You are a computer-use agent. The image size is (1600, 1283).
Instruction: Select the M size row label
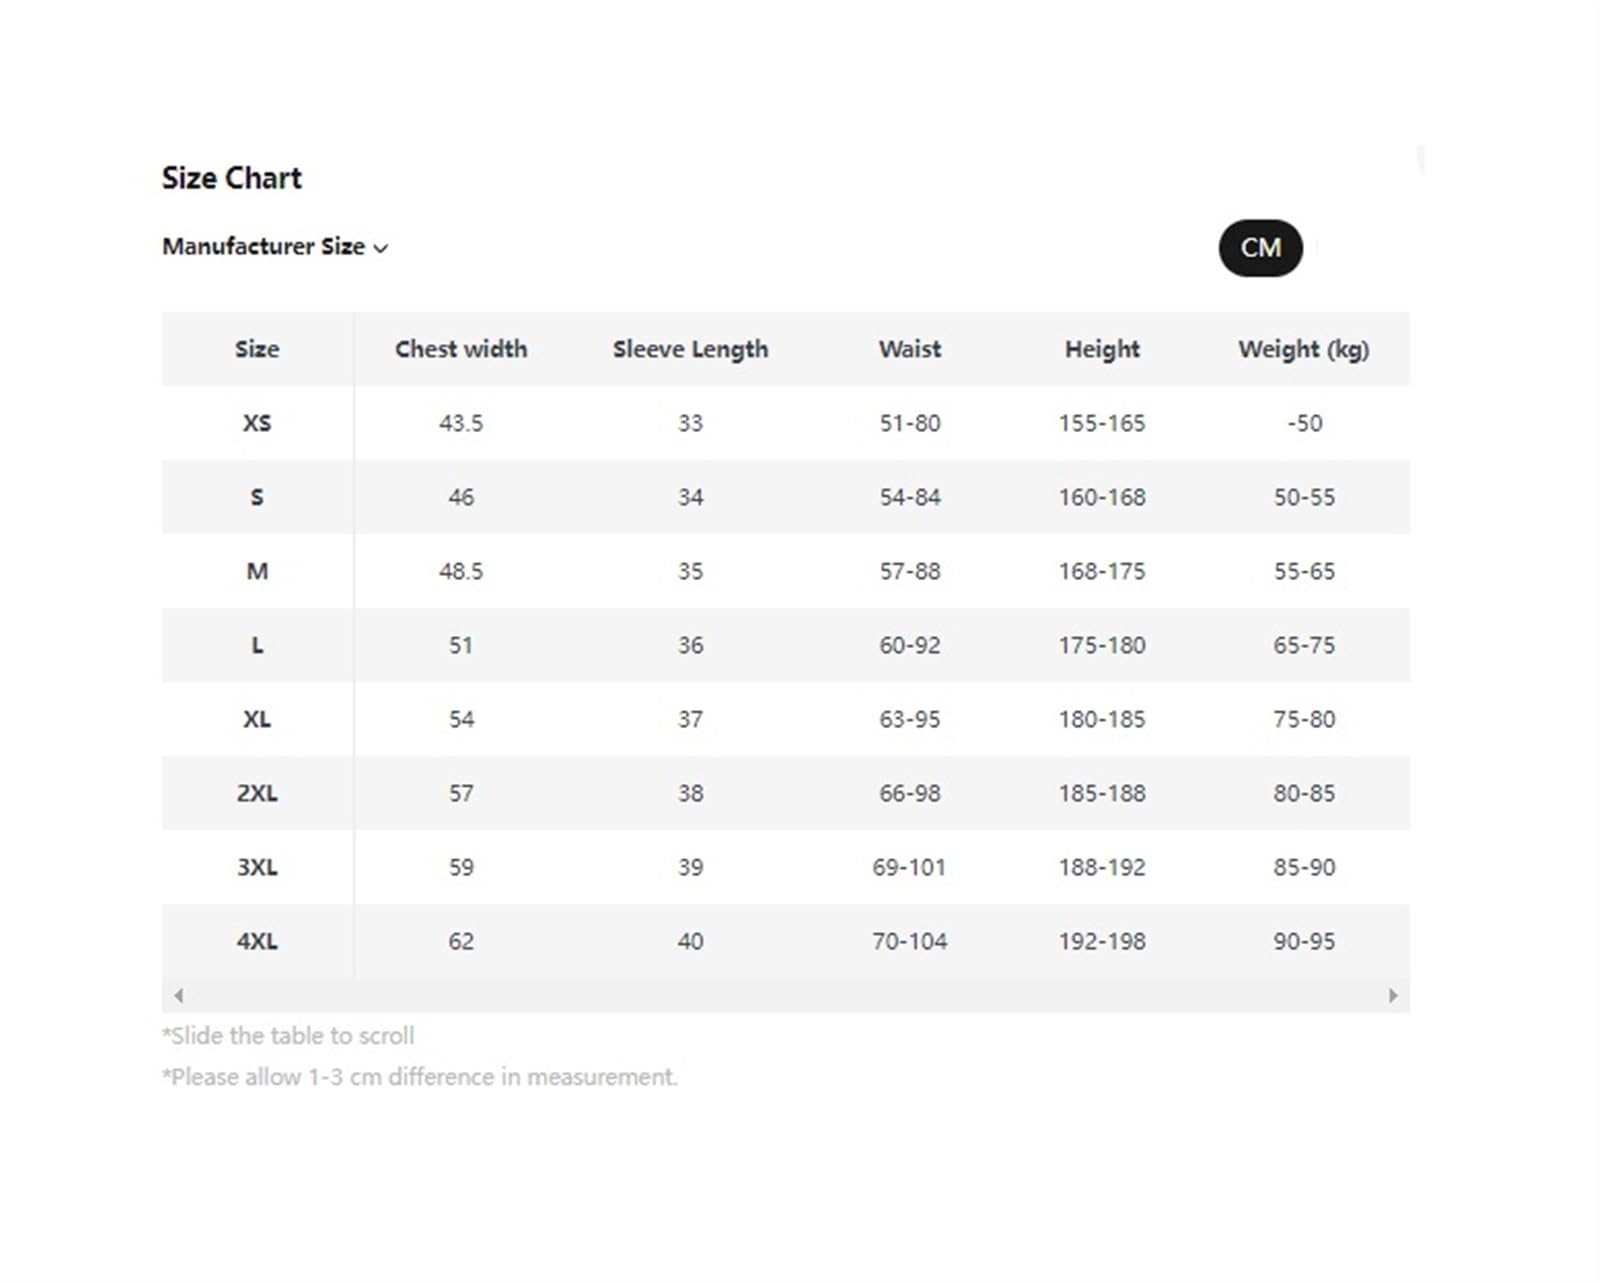pyautogui.click(x=257, y=571)
